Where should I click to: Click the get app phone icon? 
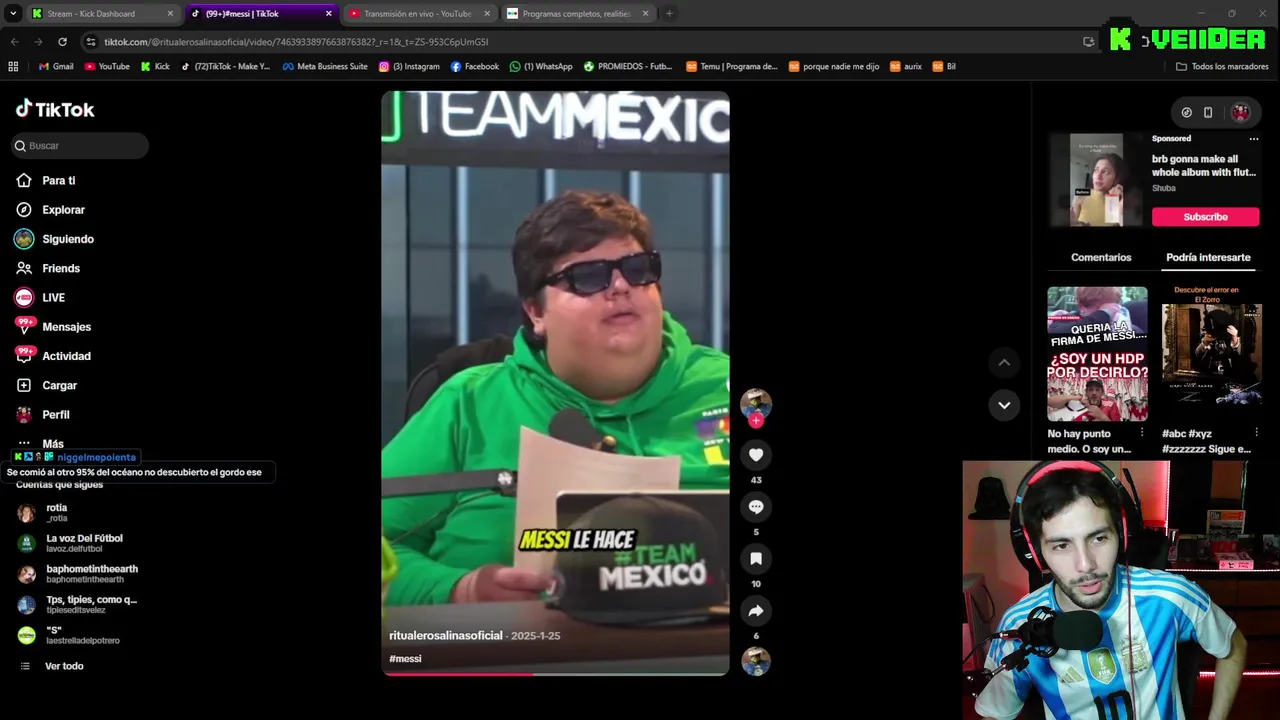(1208, 113)
